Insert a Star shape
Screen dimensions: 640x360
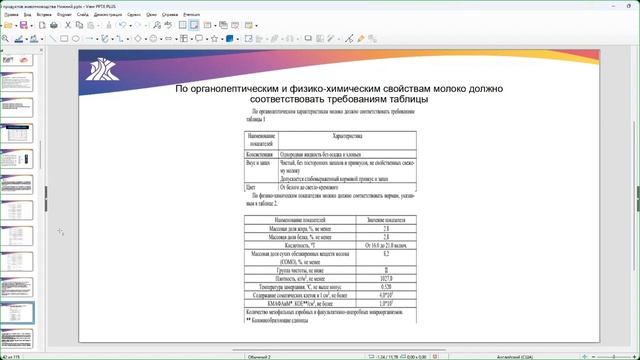point(214,39)
